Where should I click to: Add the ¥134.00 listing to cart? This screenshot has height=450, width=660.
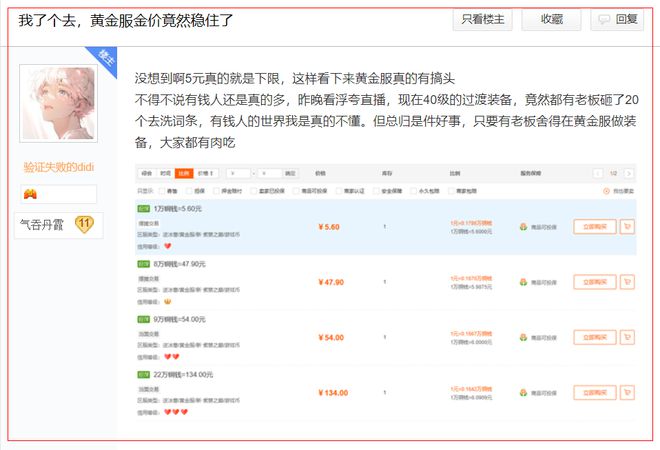(627, 393)
